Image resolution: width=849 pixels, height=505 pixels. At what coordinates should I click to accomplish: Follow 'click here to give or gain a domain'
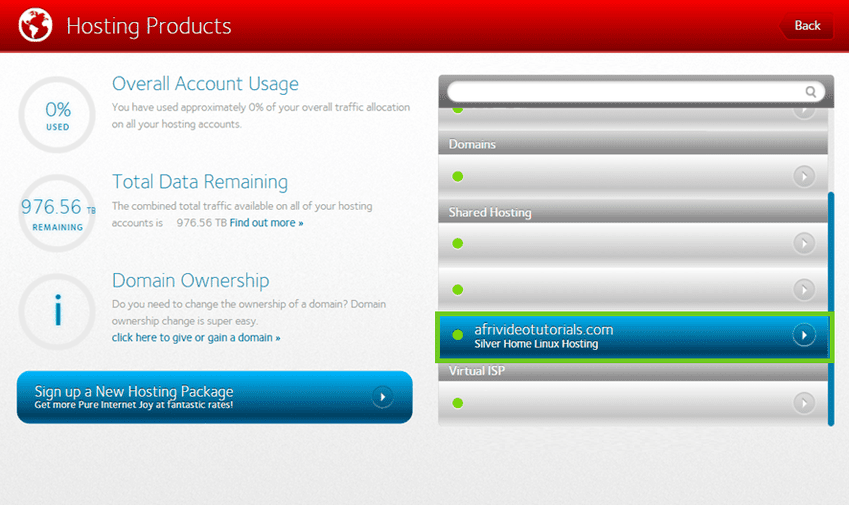tap(196, 338)
